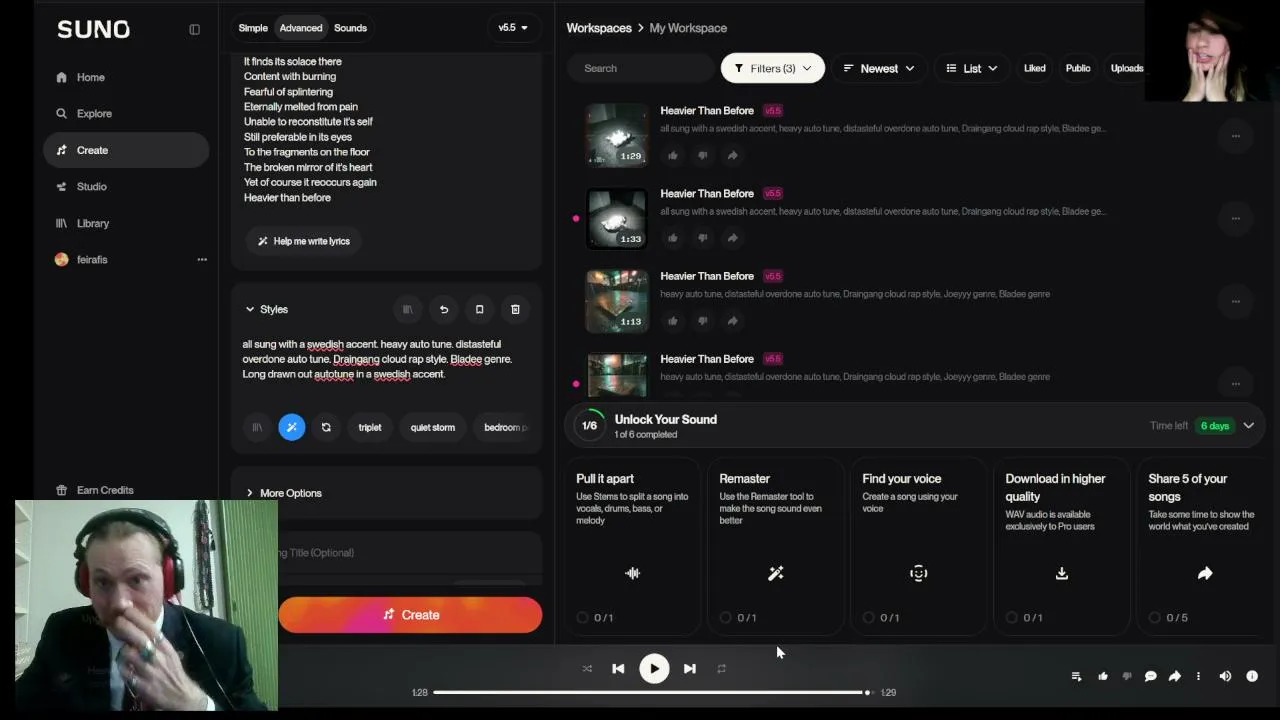The image size is (1280, 720).
Task: Click the player Play button
Action: 654,669
